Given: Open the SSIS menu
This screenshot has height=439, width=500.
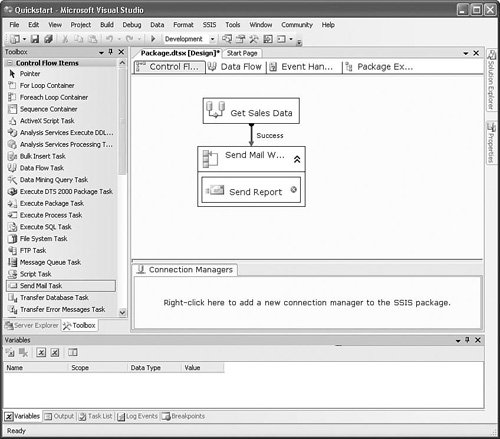Looking at the screenshot, I should (209, 25).
